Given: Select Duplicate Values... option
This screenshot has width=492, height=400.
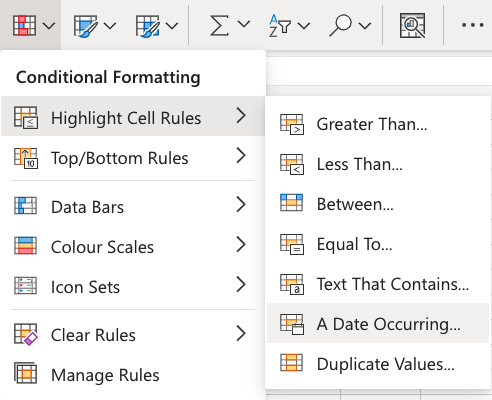Looking at the screenshot, I should click(x=378, y=364).
